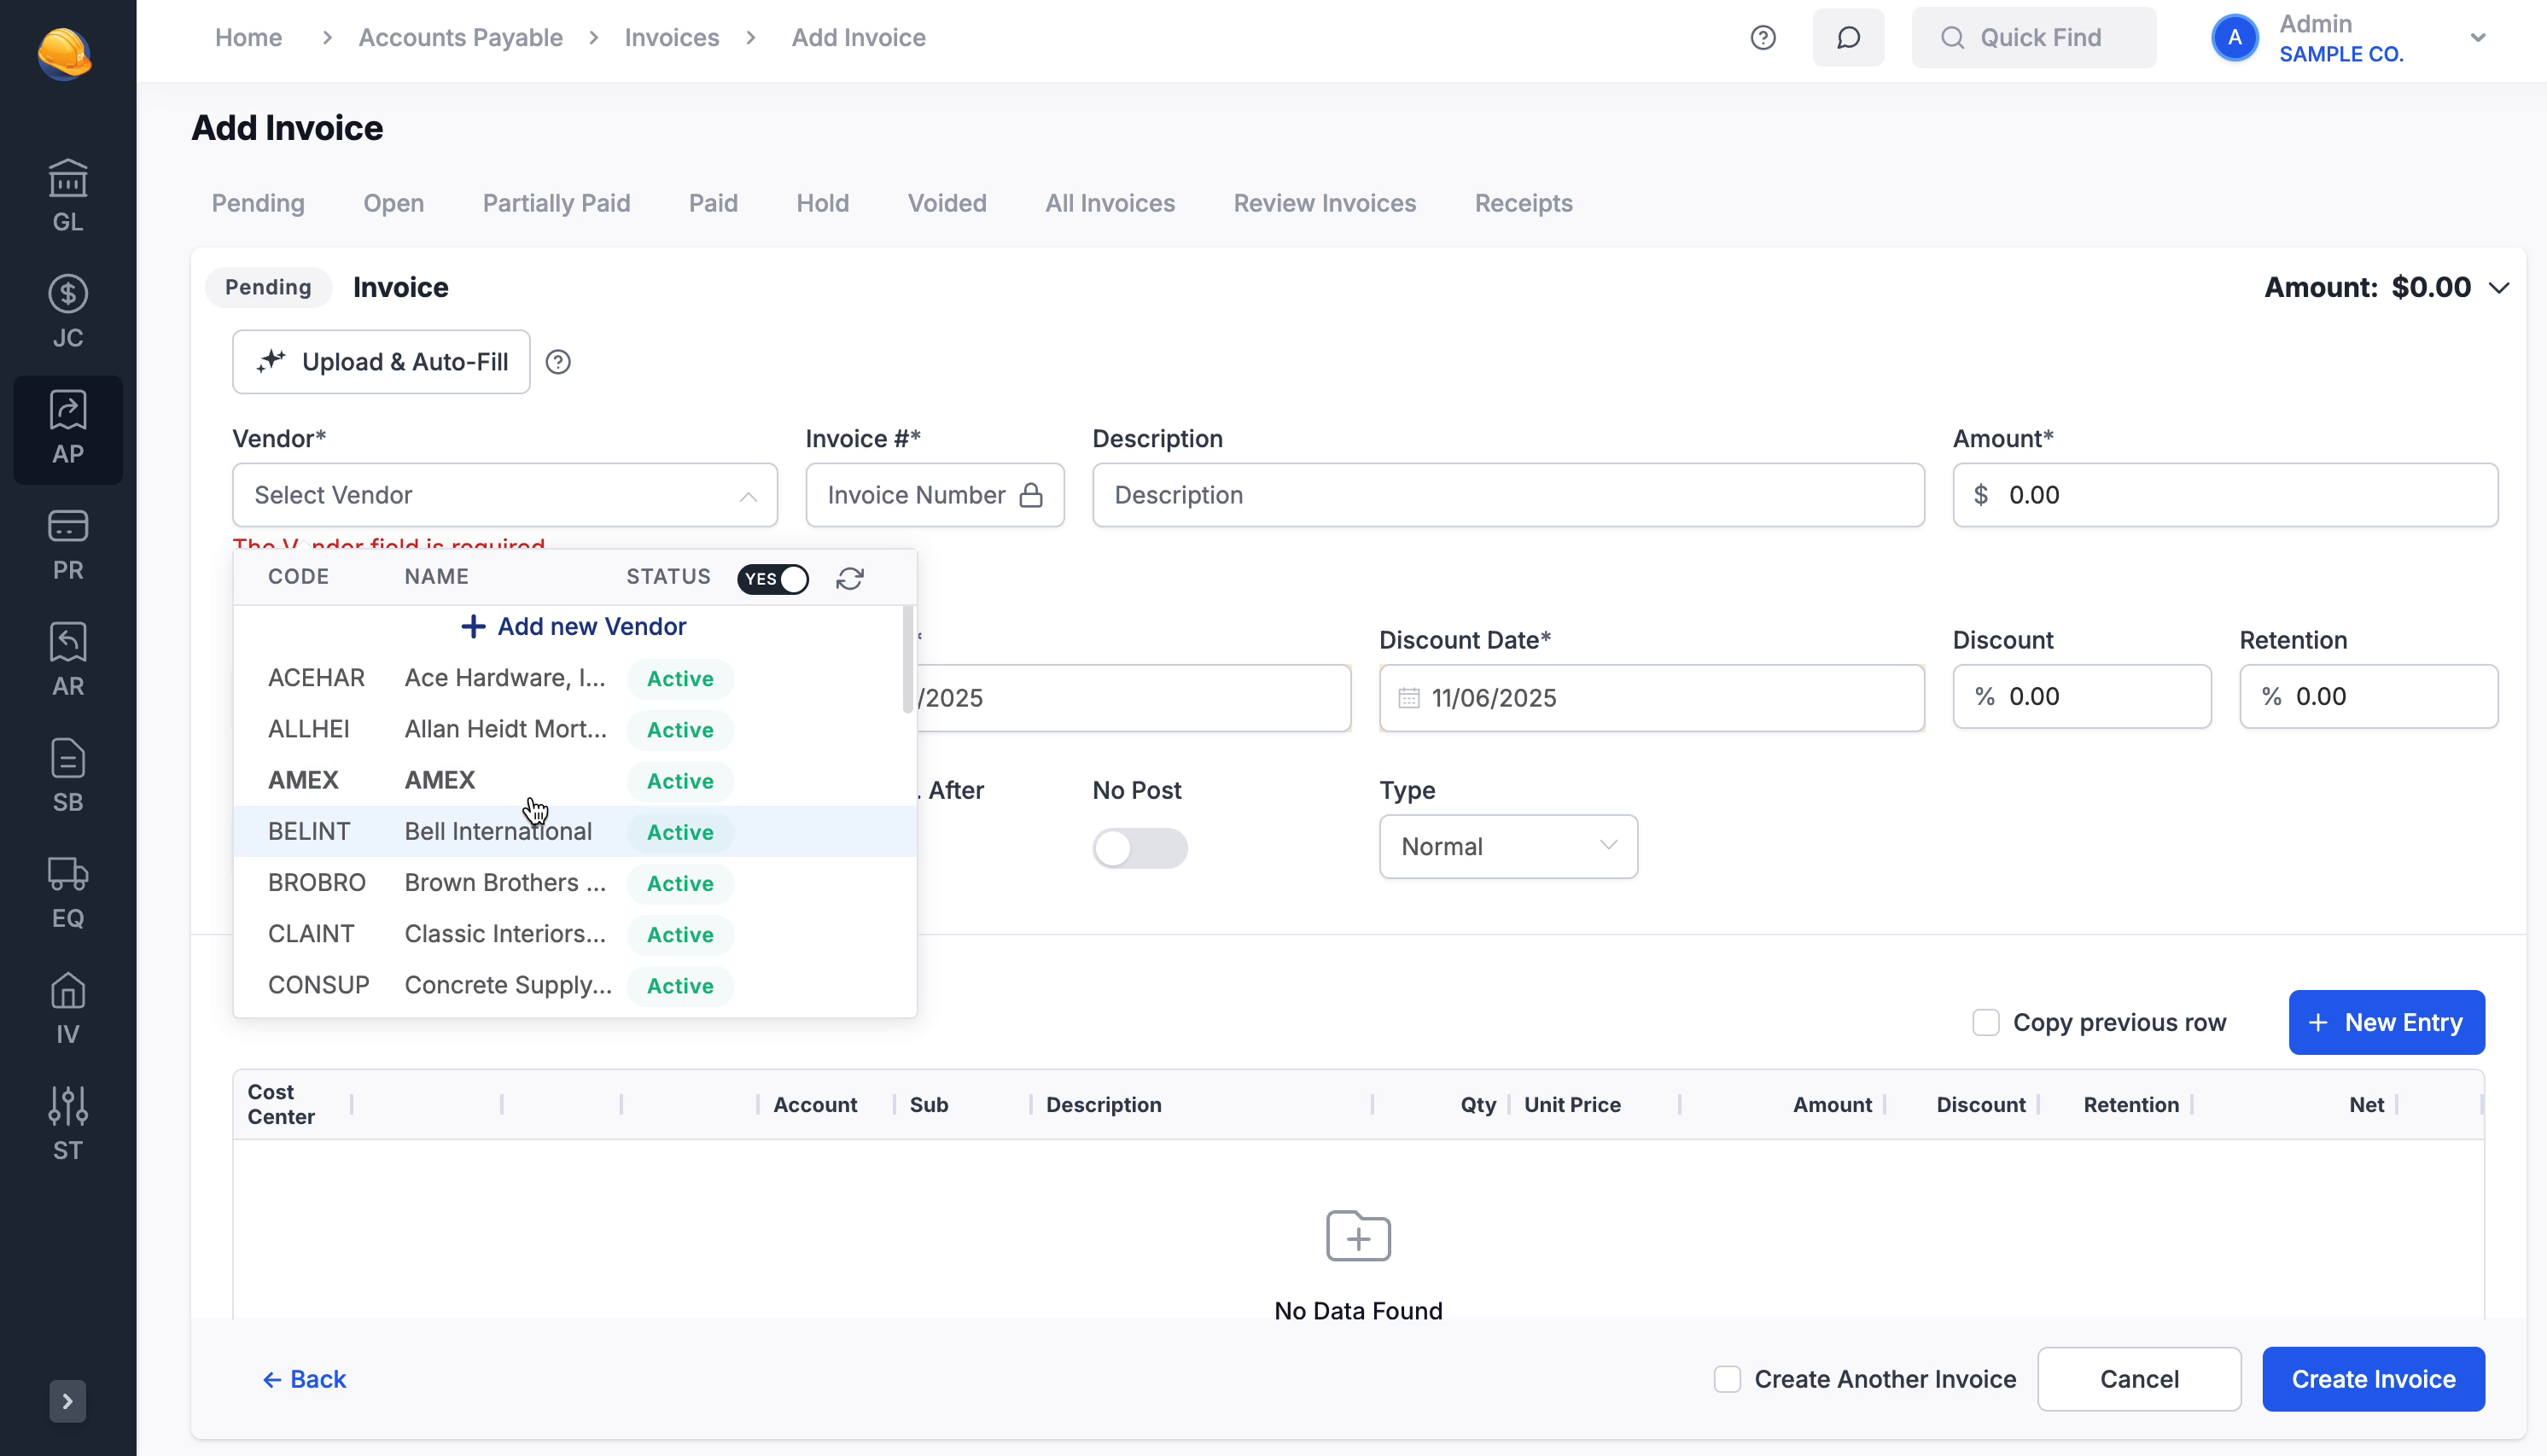Open the Review Invoices tab

click(1324, 203)
